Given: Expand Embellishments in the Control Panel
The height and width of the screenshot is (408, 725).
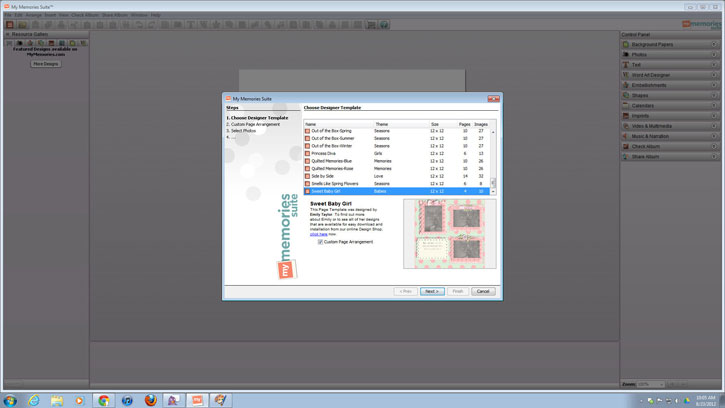Looking at the screenshot, I should 670,85.
